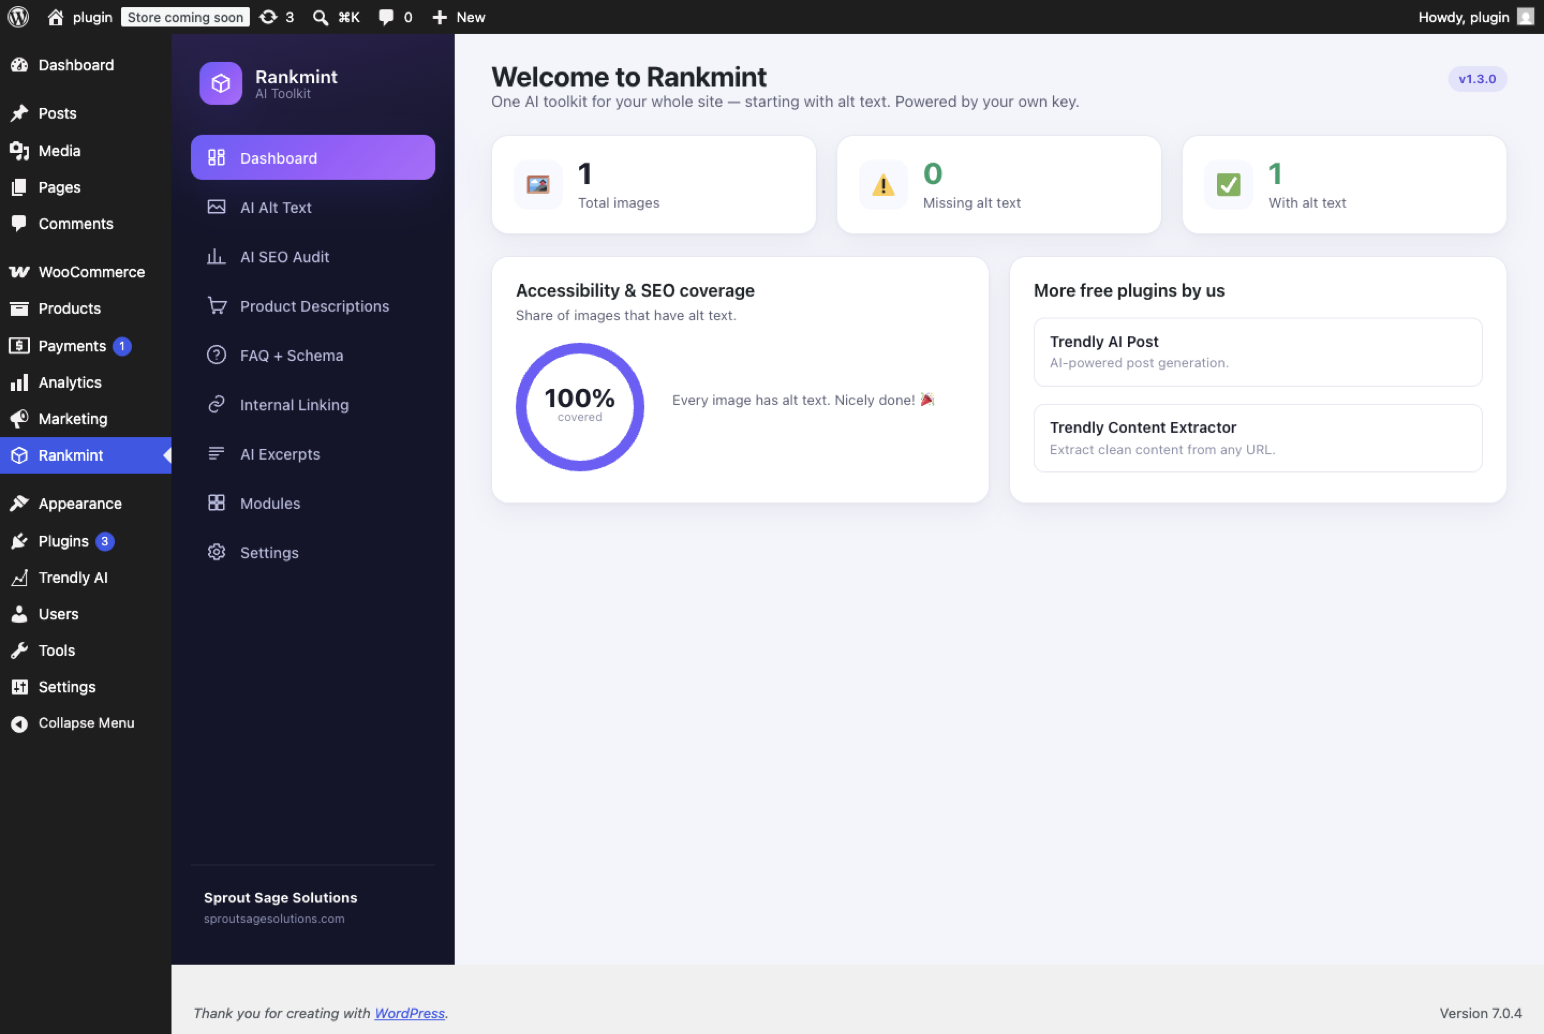Click the With alt text checkmark icon
Screen dimensions: 1544x1034
click(x=1229, y=185)
